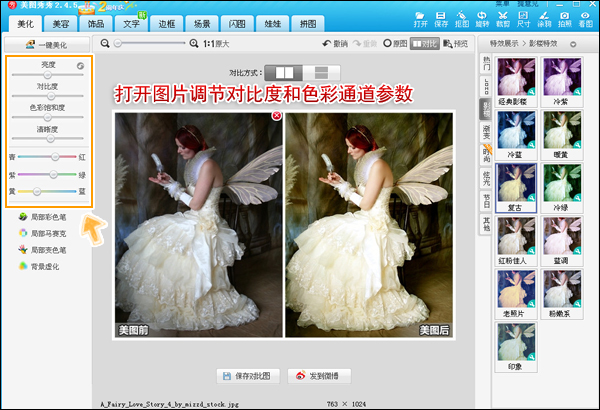Click the reset icon beside 亮度 brightness
This screenshot has width=600, height=410.
point(80,66)
